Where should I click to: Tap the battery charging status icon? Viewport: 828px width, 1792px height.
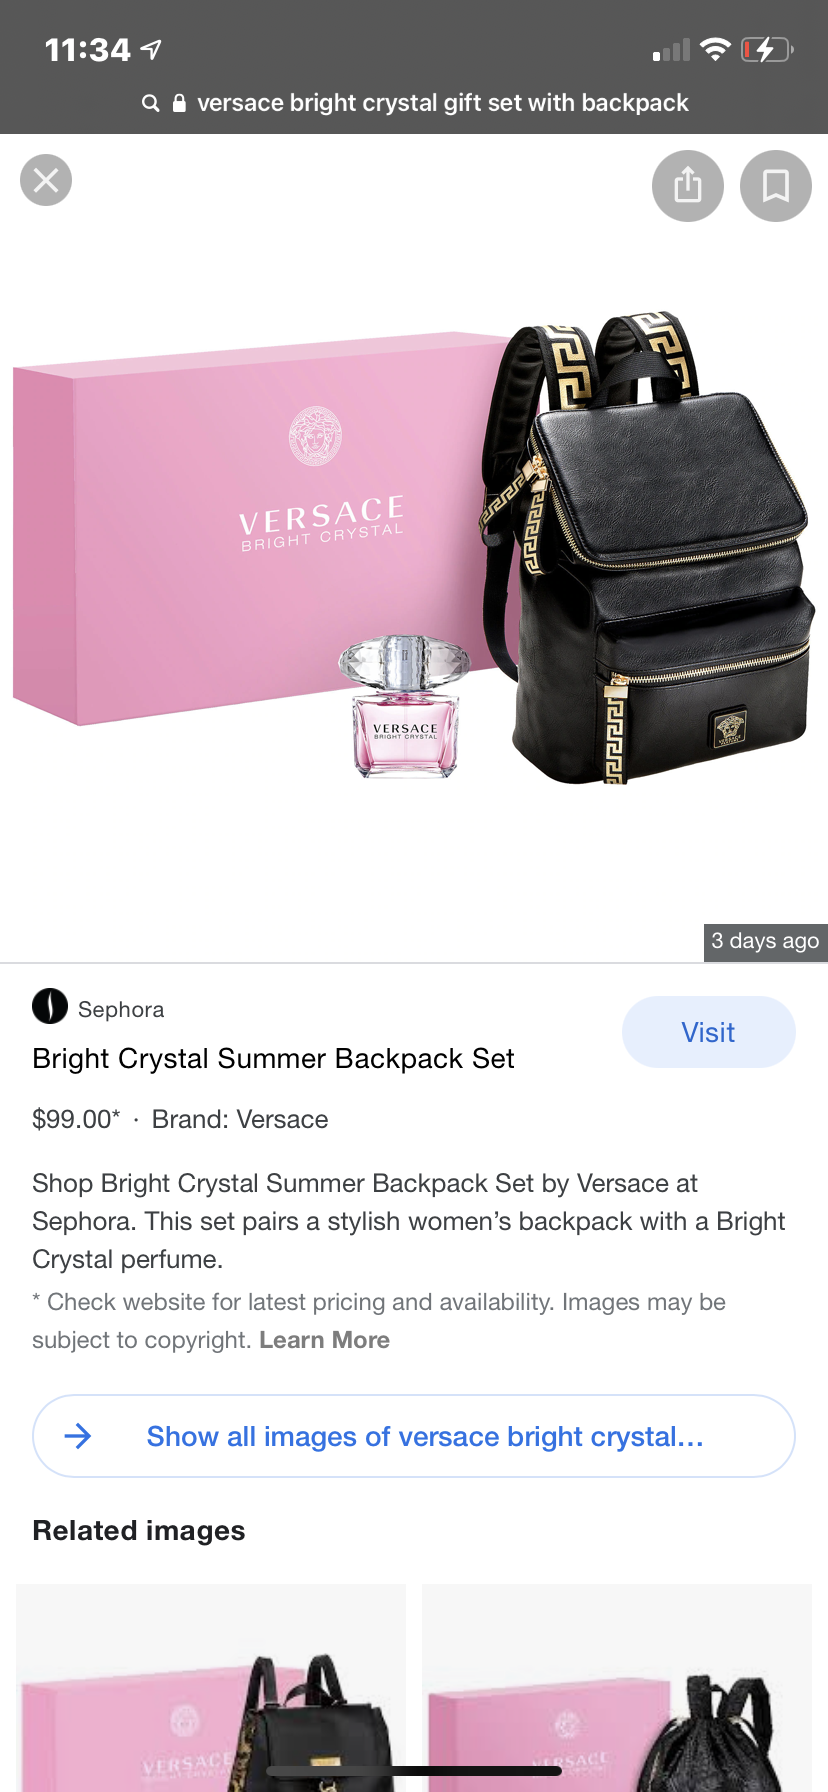point(767,49)
